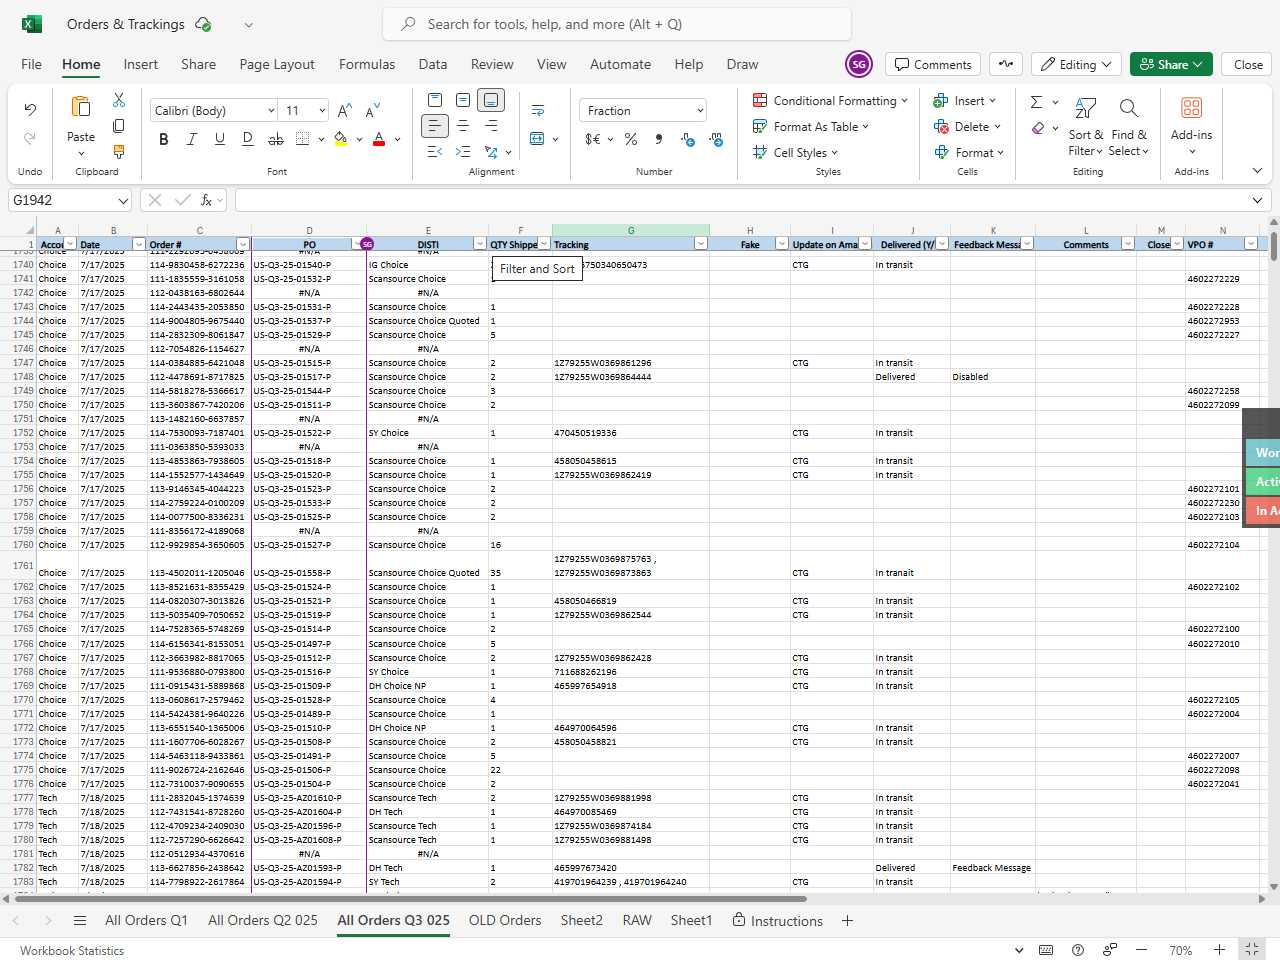Apply middle vertical alignment

click(463, 100)
